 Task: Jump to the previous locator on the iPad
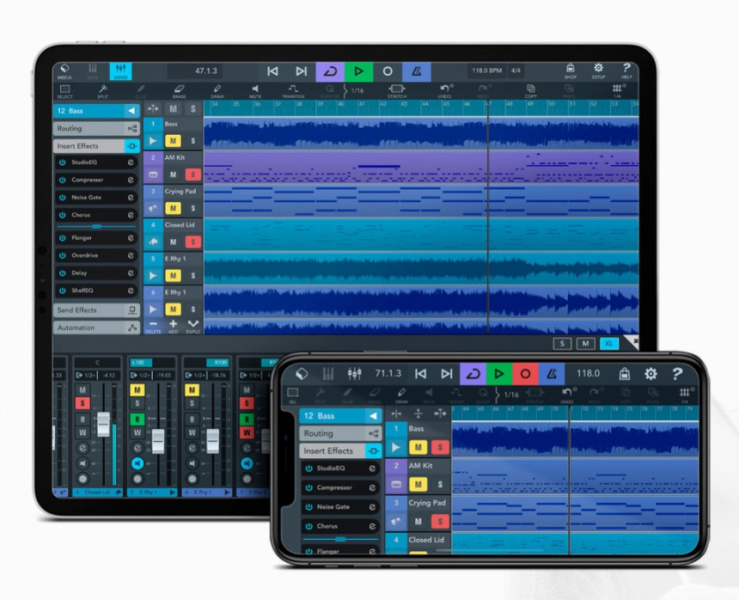click(x=273, y=72)
